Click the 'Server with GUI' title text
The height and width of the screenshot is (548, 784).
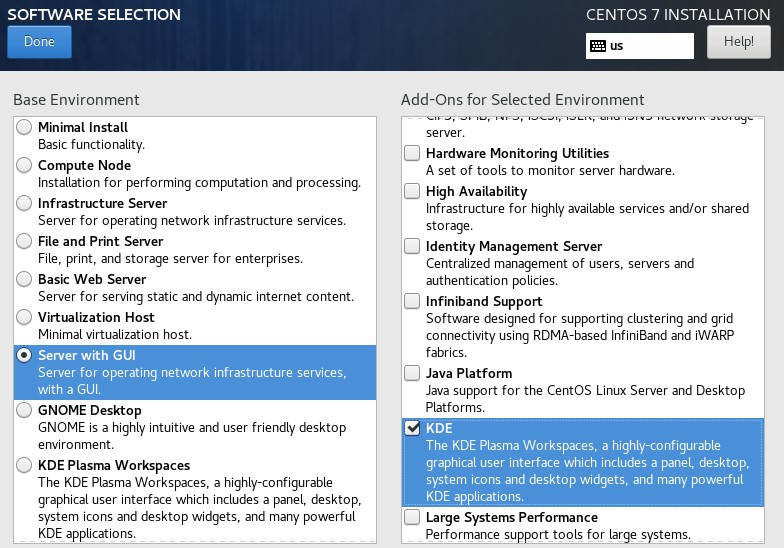[87, 355]
